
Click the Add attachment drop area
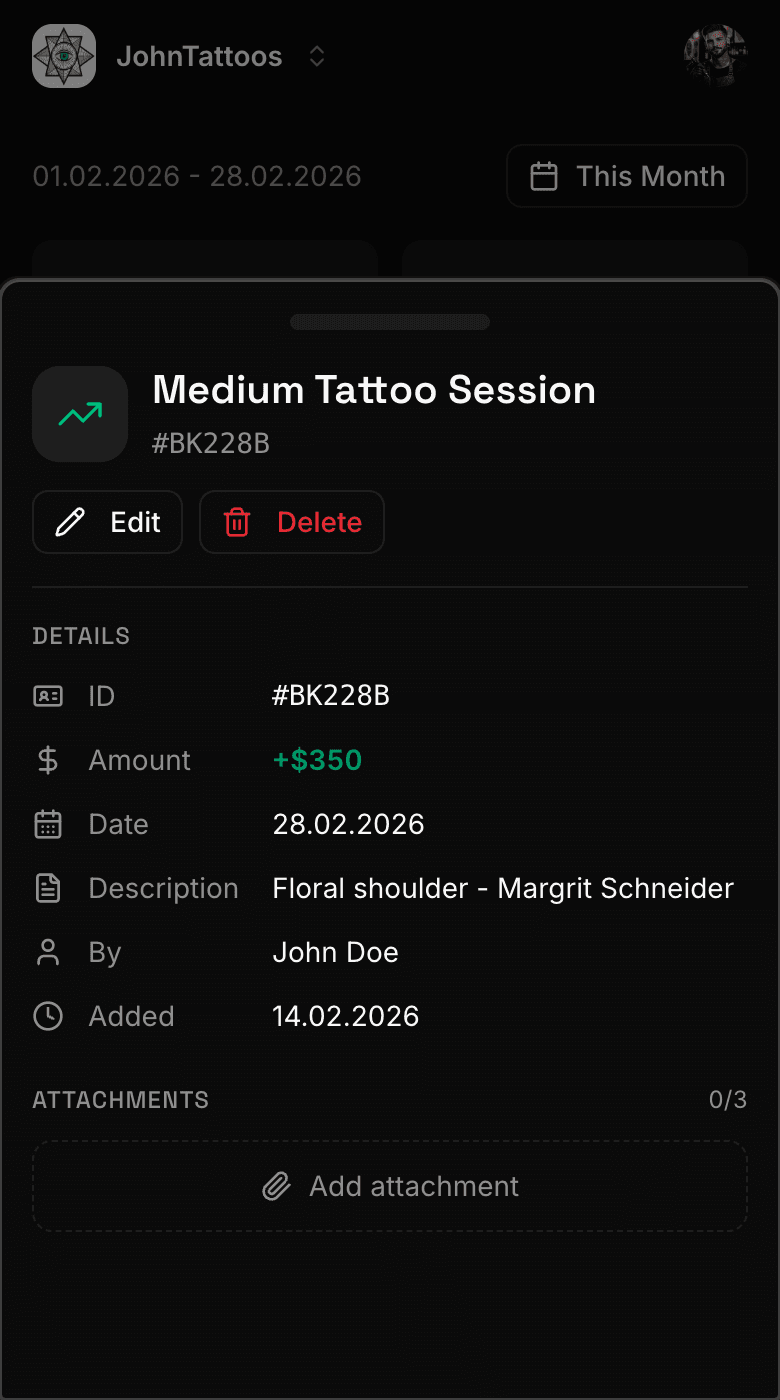click(x=390, y=1186)
